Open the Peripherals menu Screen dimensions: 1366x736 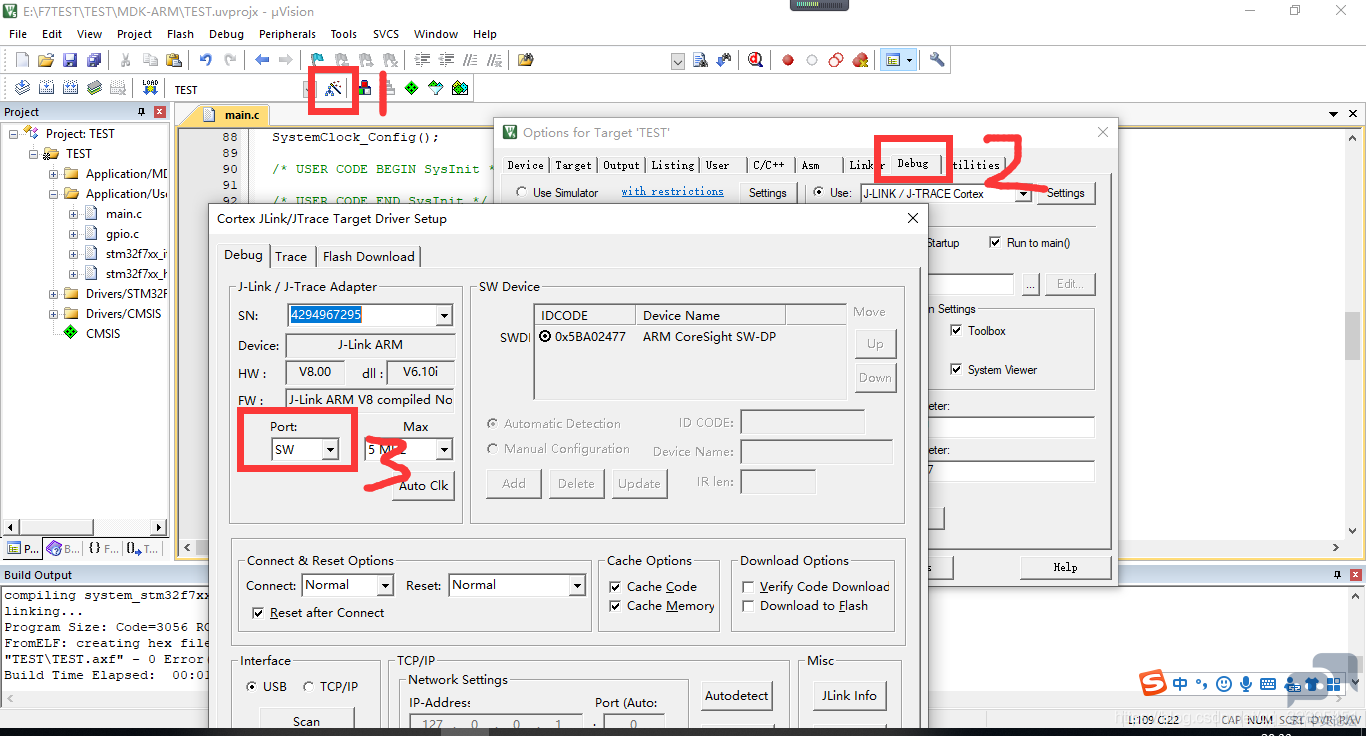(x=287, y=34)
